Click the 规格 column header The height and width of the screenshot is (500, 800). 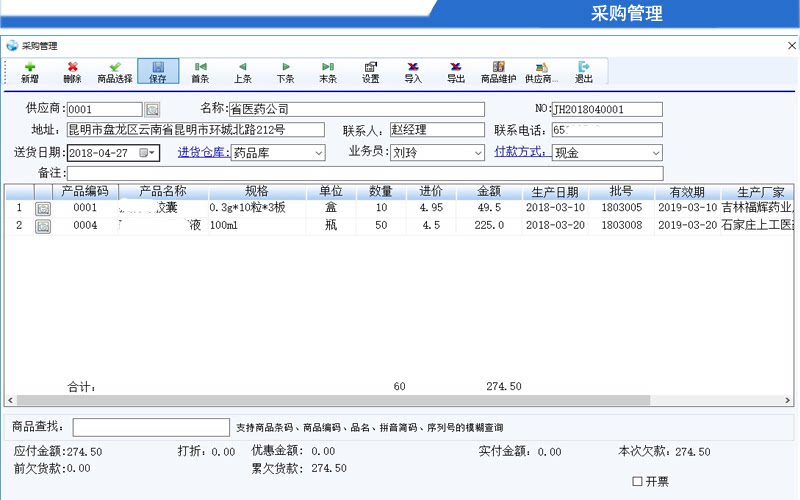(x=257, y=191)
